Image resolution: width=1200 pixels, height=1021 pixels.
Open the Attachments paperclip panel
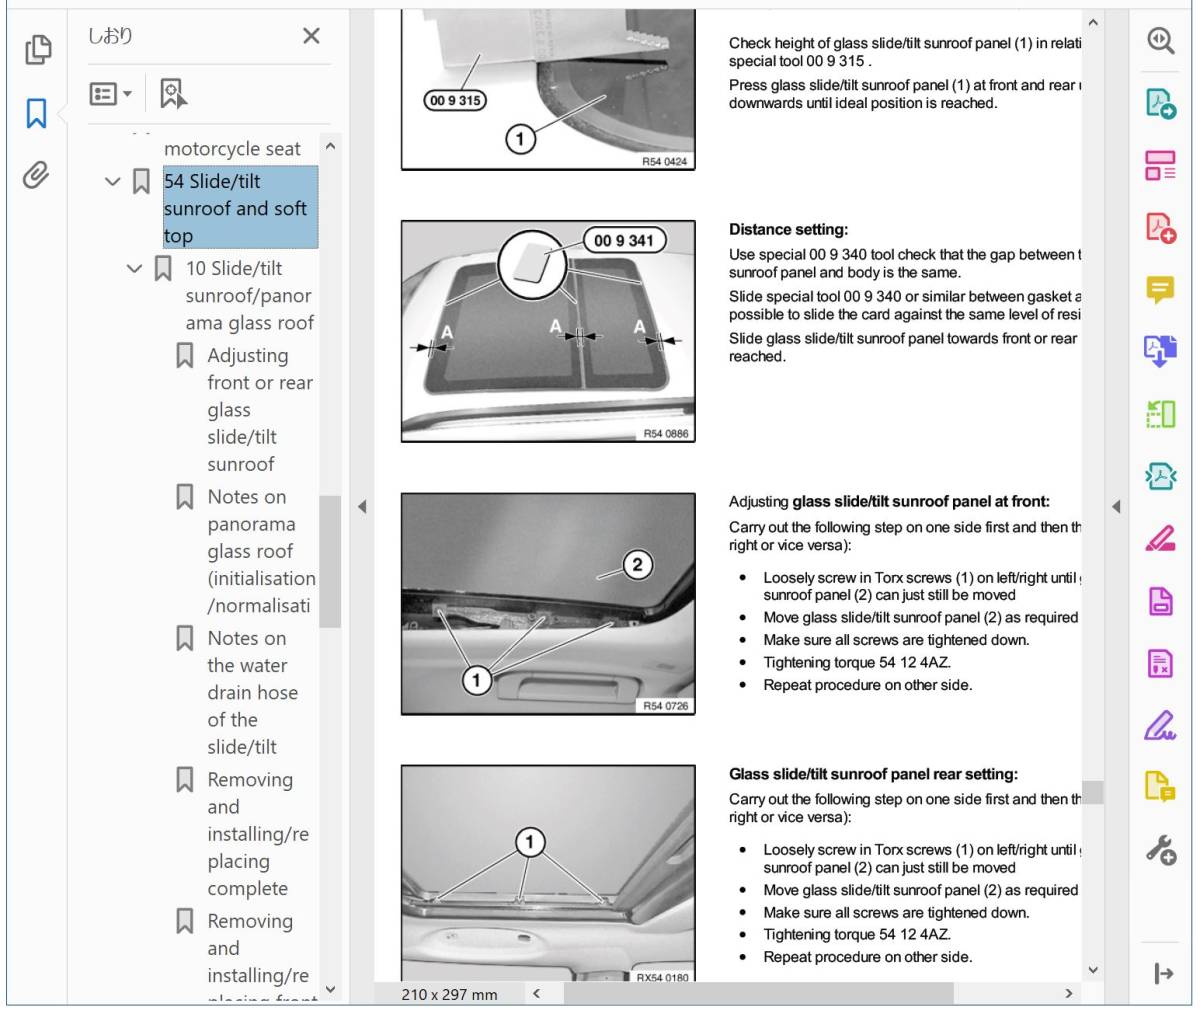36,175
